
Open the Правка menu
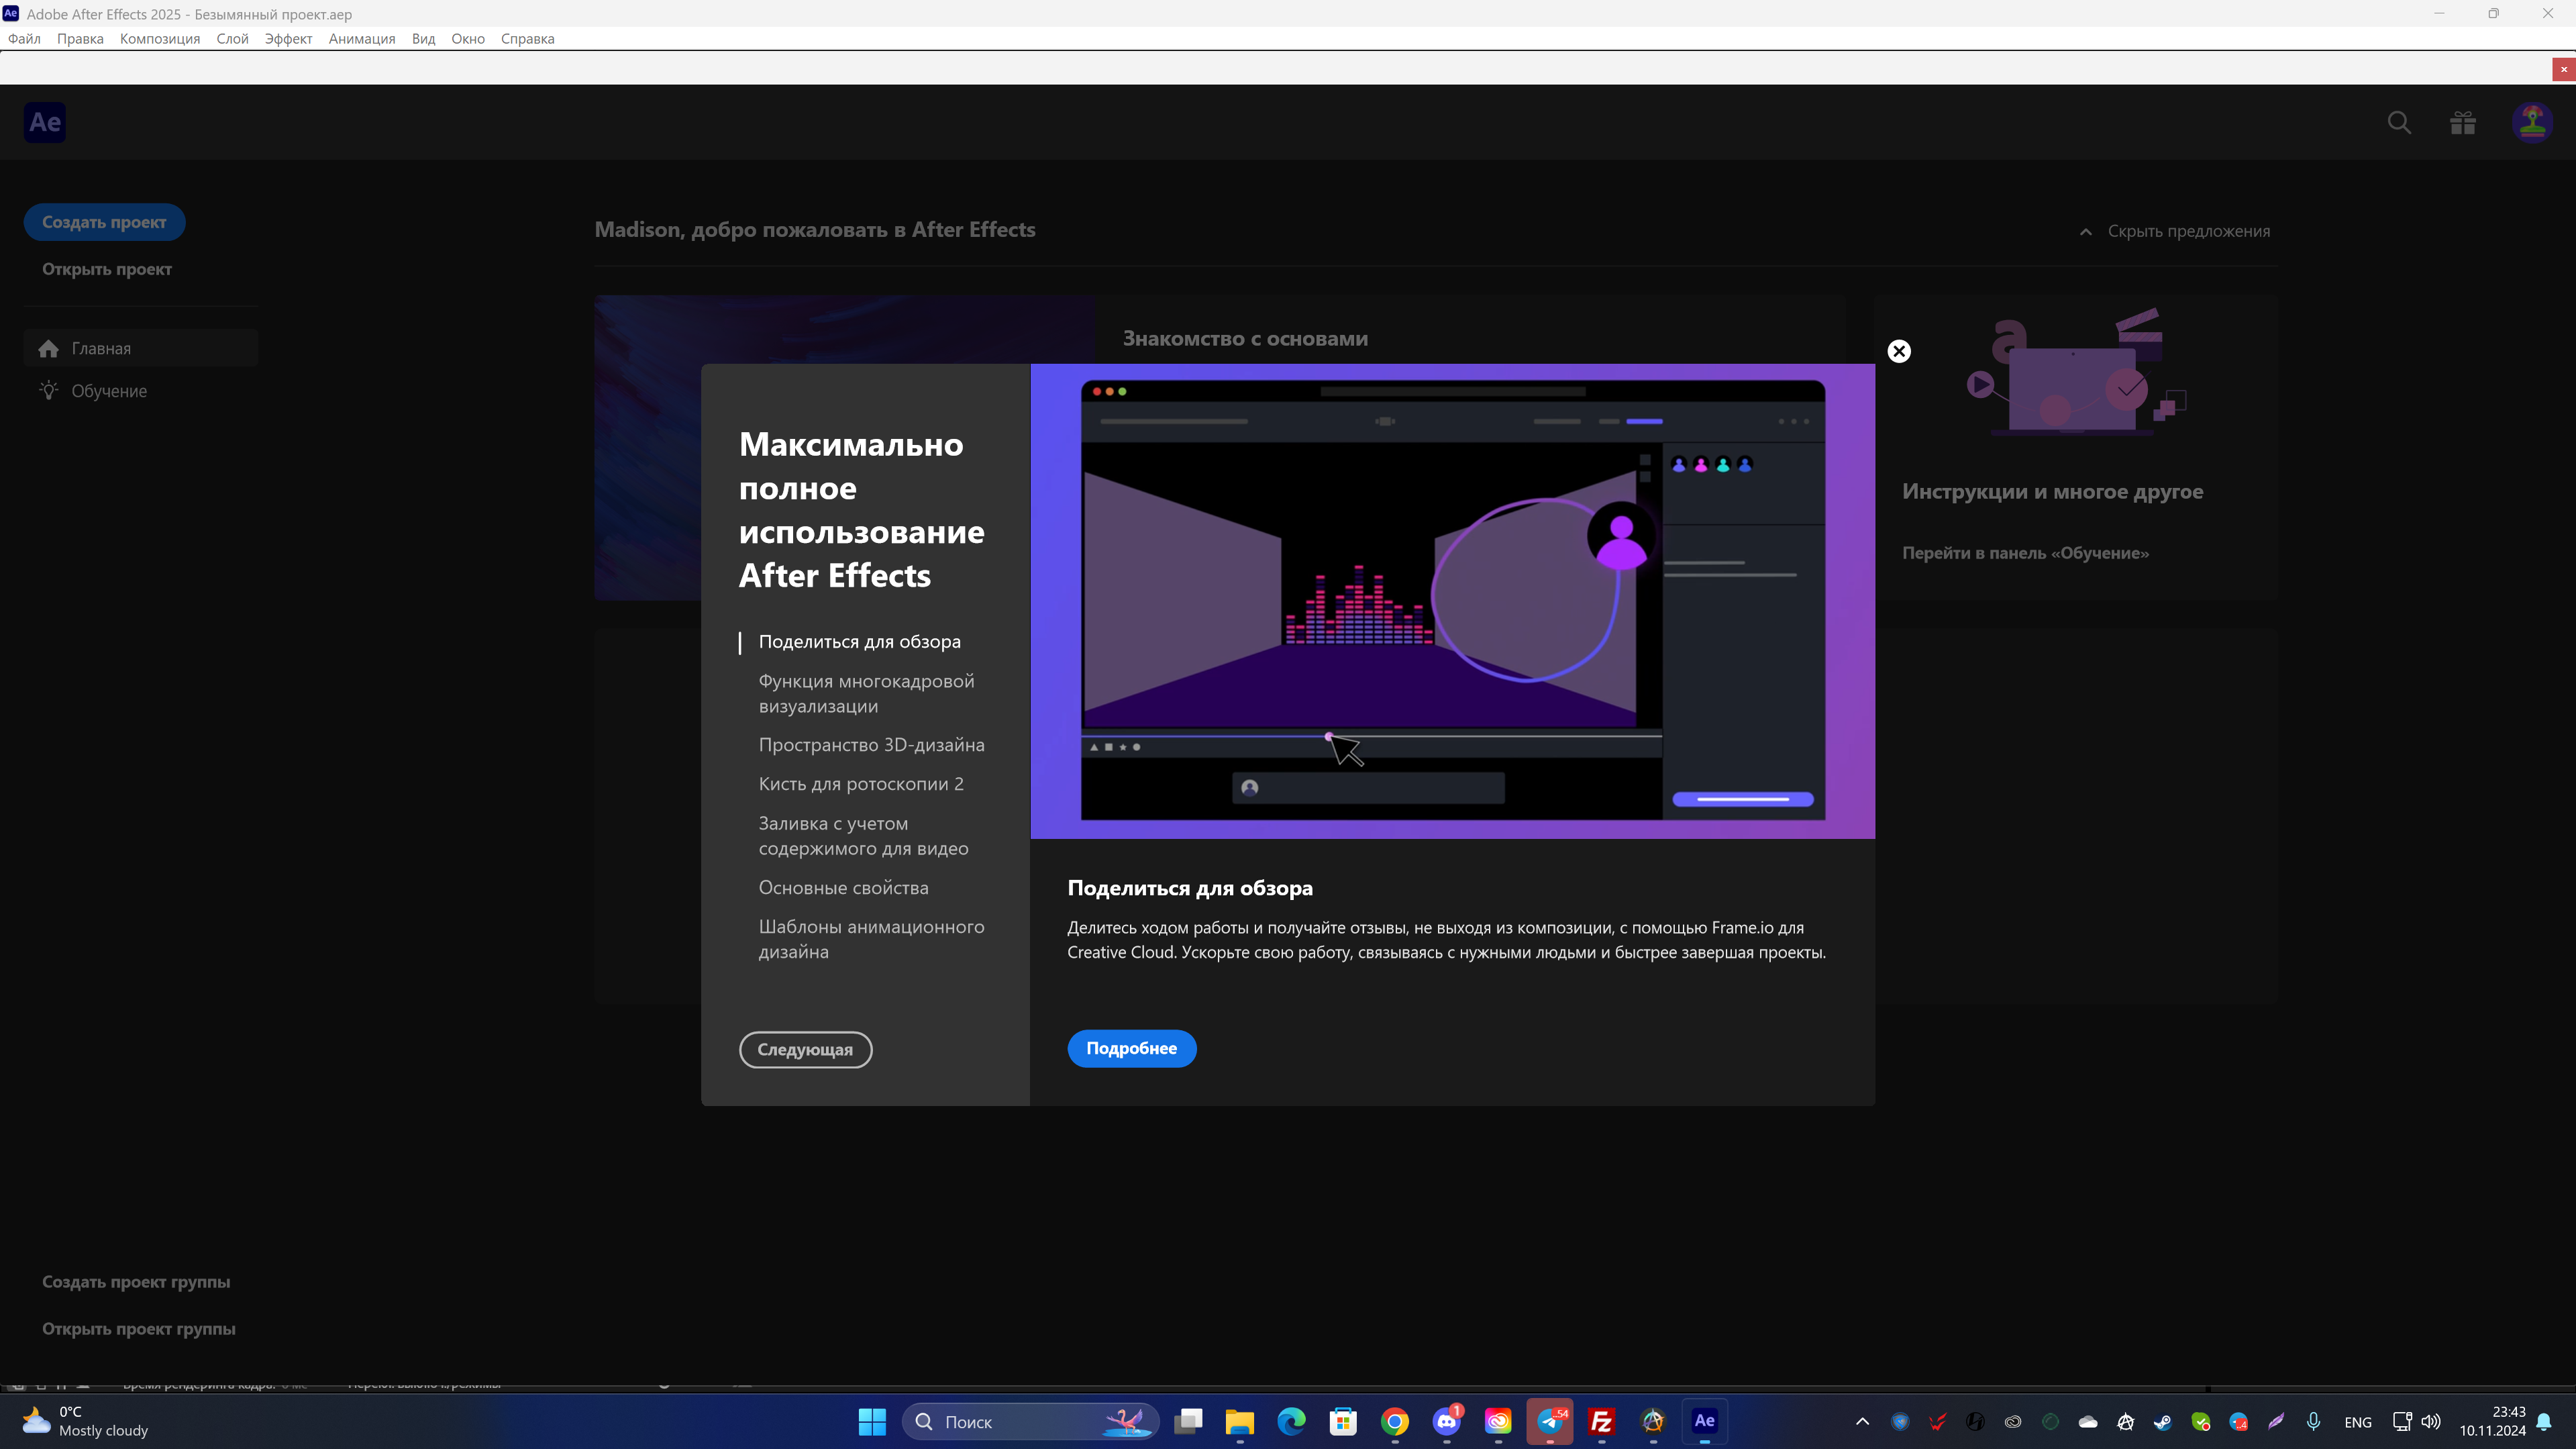click(80, 39)
